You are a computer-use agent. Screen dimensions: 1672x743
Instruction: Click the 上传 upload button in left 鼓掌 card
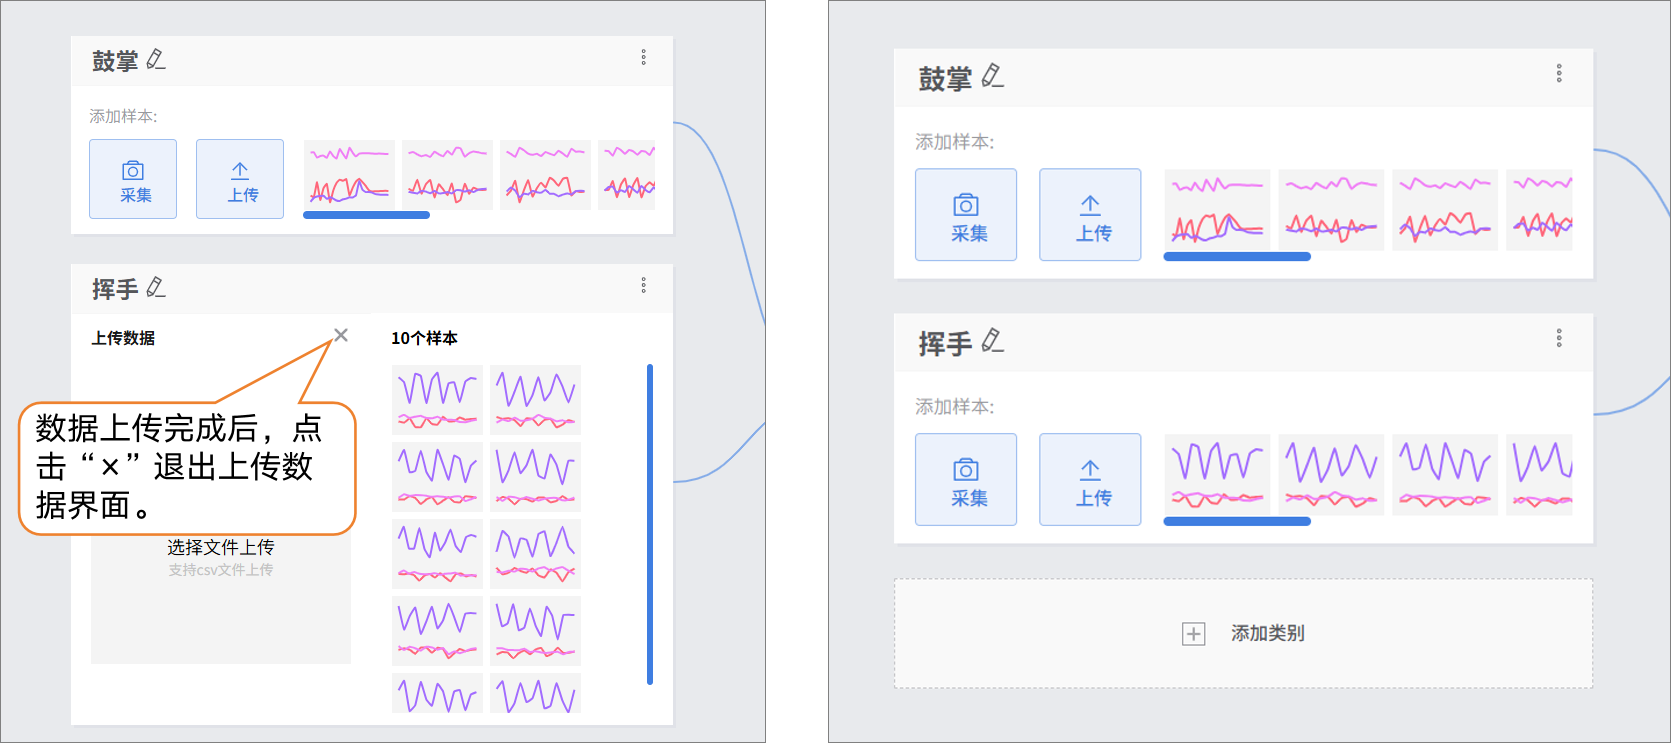pos(240,179)
